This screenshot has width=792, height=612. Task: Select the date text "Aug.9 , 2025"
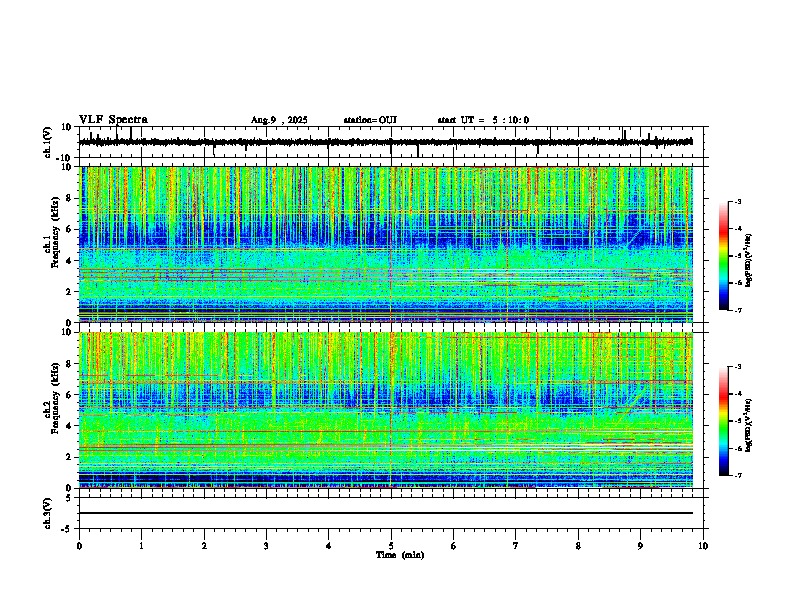pos(279,120)
